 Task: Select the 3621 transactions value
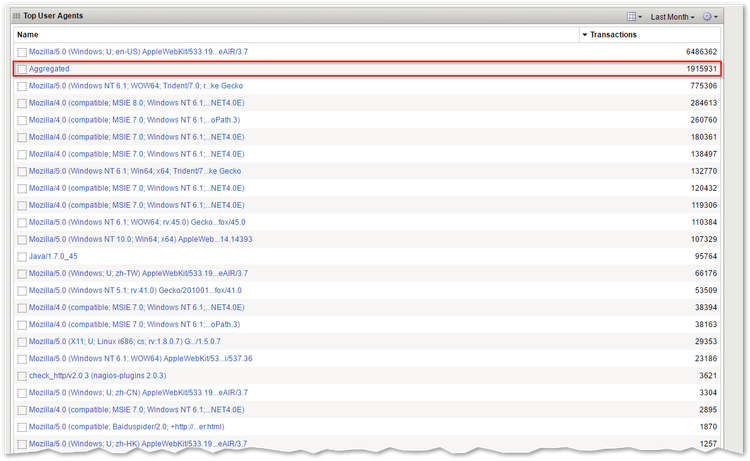(708, 376)
